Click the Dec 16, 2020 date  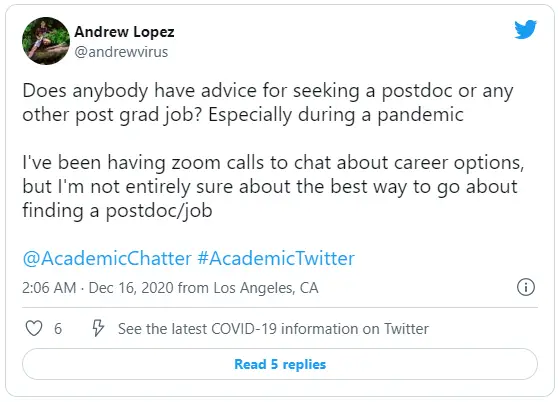131,288
